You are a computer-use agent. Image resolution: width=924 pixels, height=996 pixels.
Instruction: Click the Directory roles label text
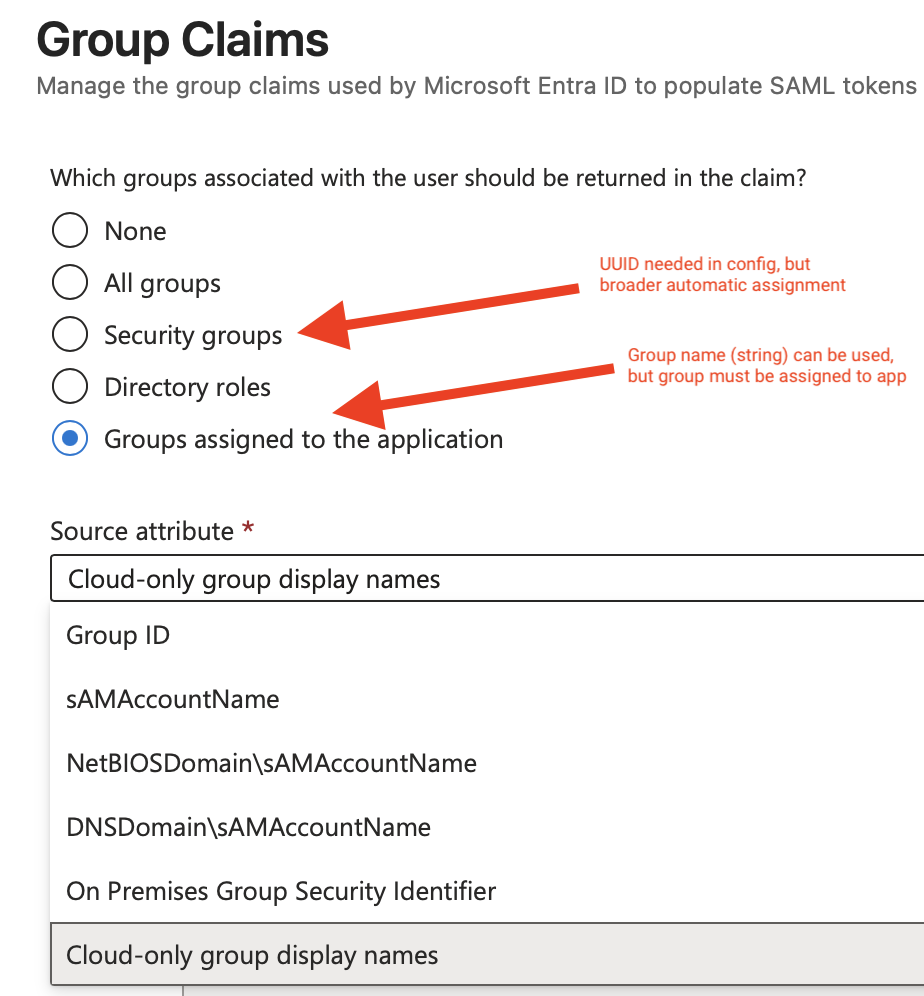click(x=187, y=387)
